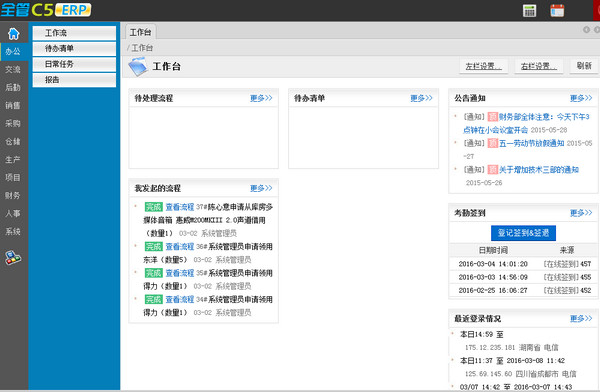Viewport: 600px width, 392px height.
Task: Open the 关于增加技术三部的通知 link
Action: (539, 170)
